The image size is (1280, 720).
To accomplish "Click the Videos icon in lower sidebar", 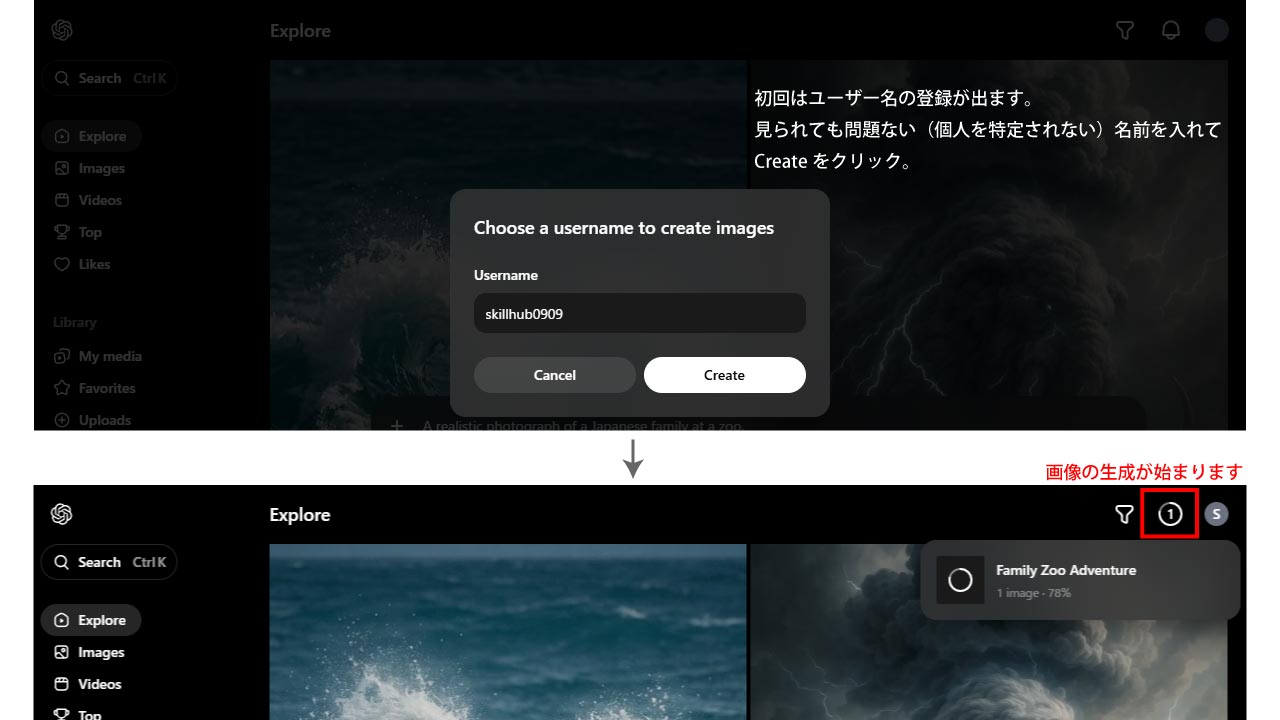I will (x=62, y=684).
